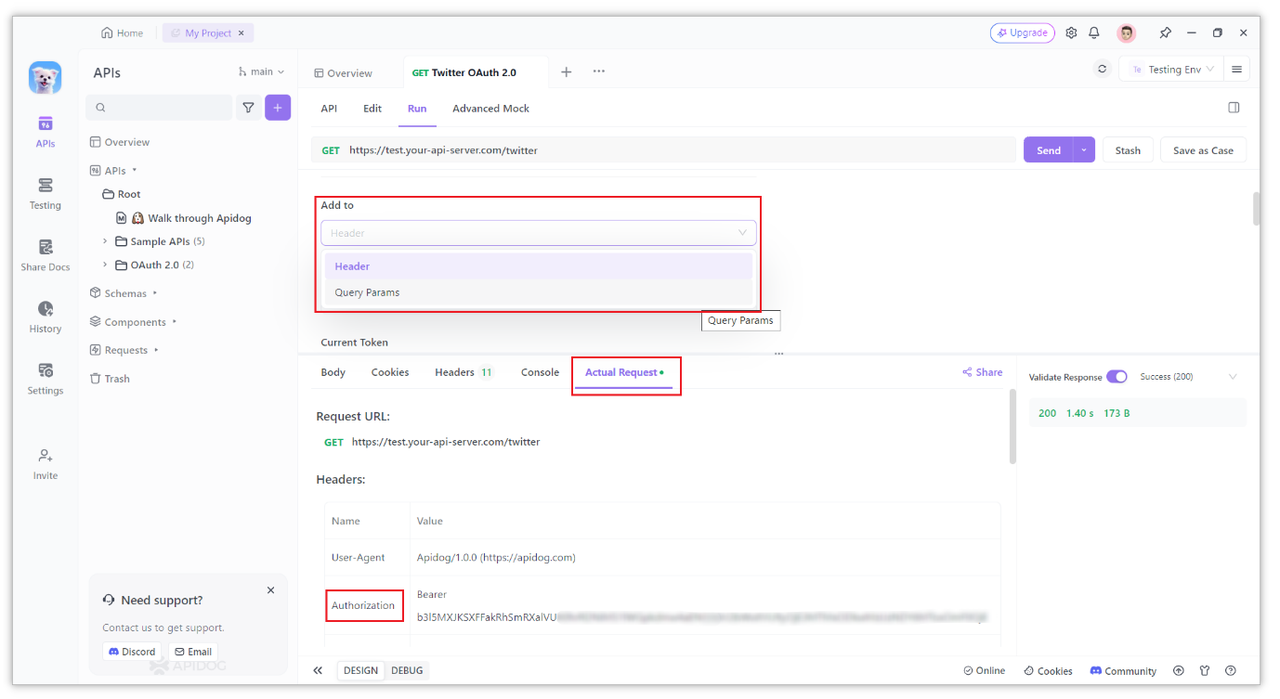
Task: Open the response Cookies tab
Action: [x=390, y=372]
